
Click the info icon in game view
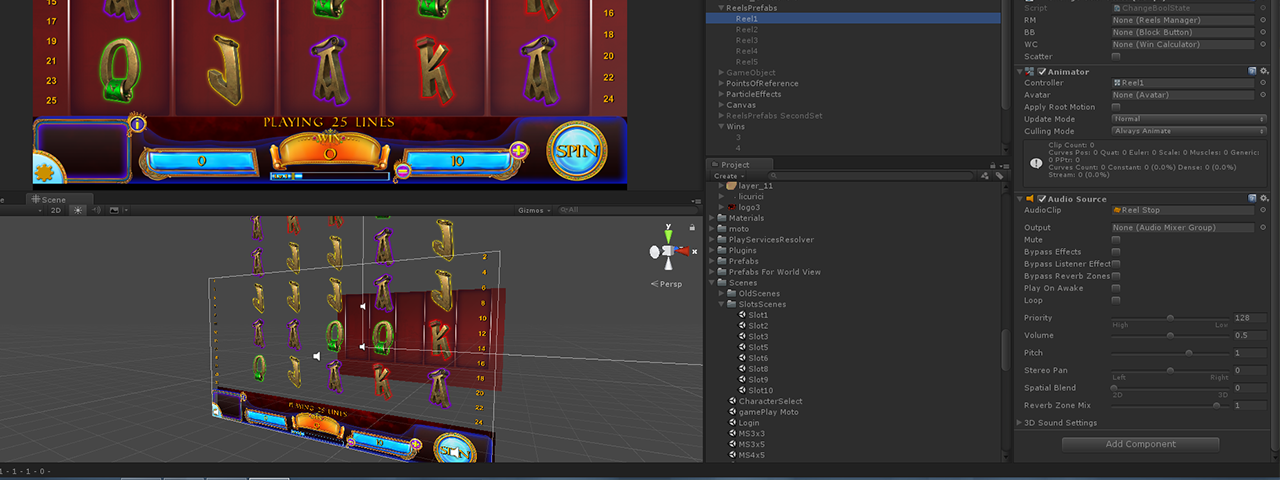(137, 124)
